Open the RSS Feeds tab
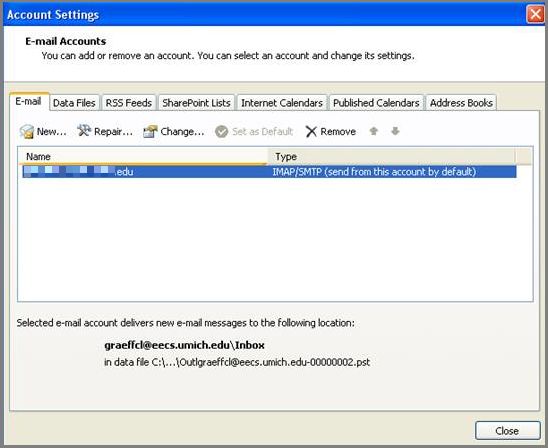The height and width of the screenshot is (448, 548). pyautogui.click(x=129, y=103)
